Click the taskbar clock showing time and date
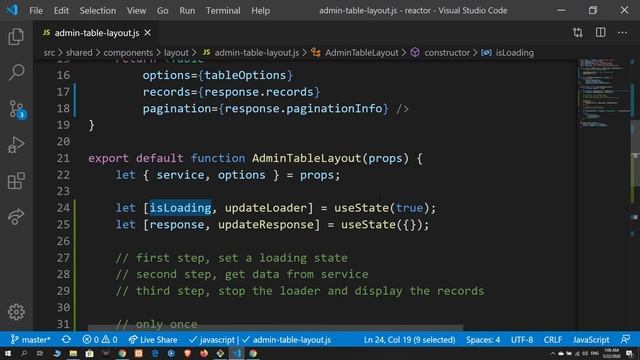640x360 pixels. 611,353
